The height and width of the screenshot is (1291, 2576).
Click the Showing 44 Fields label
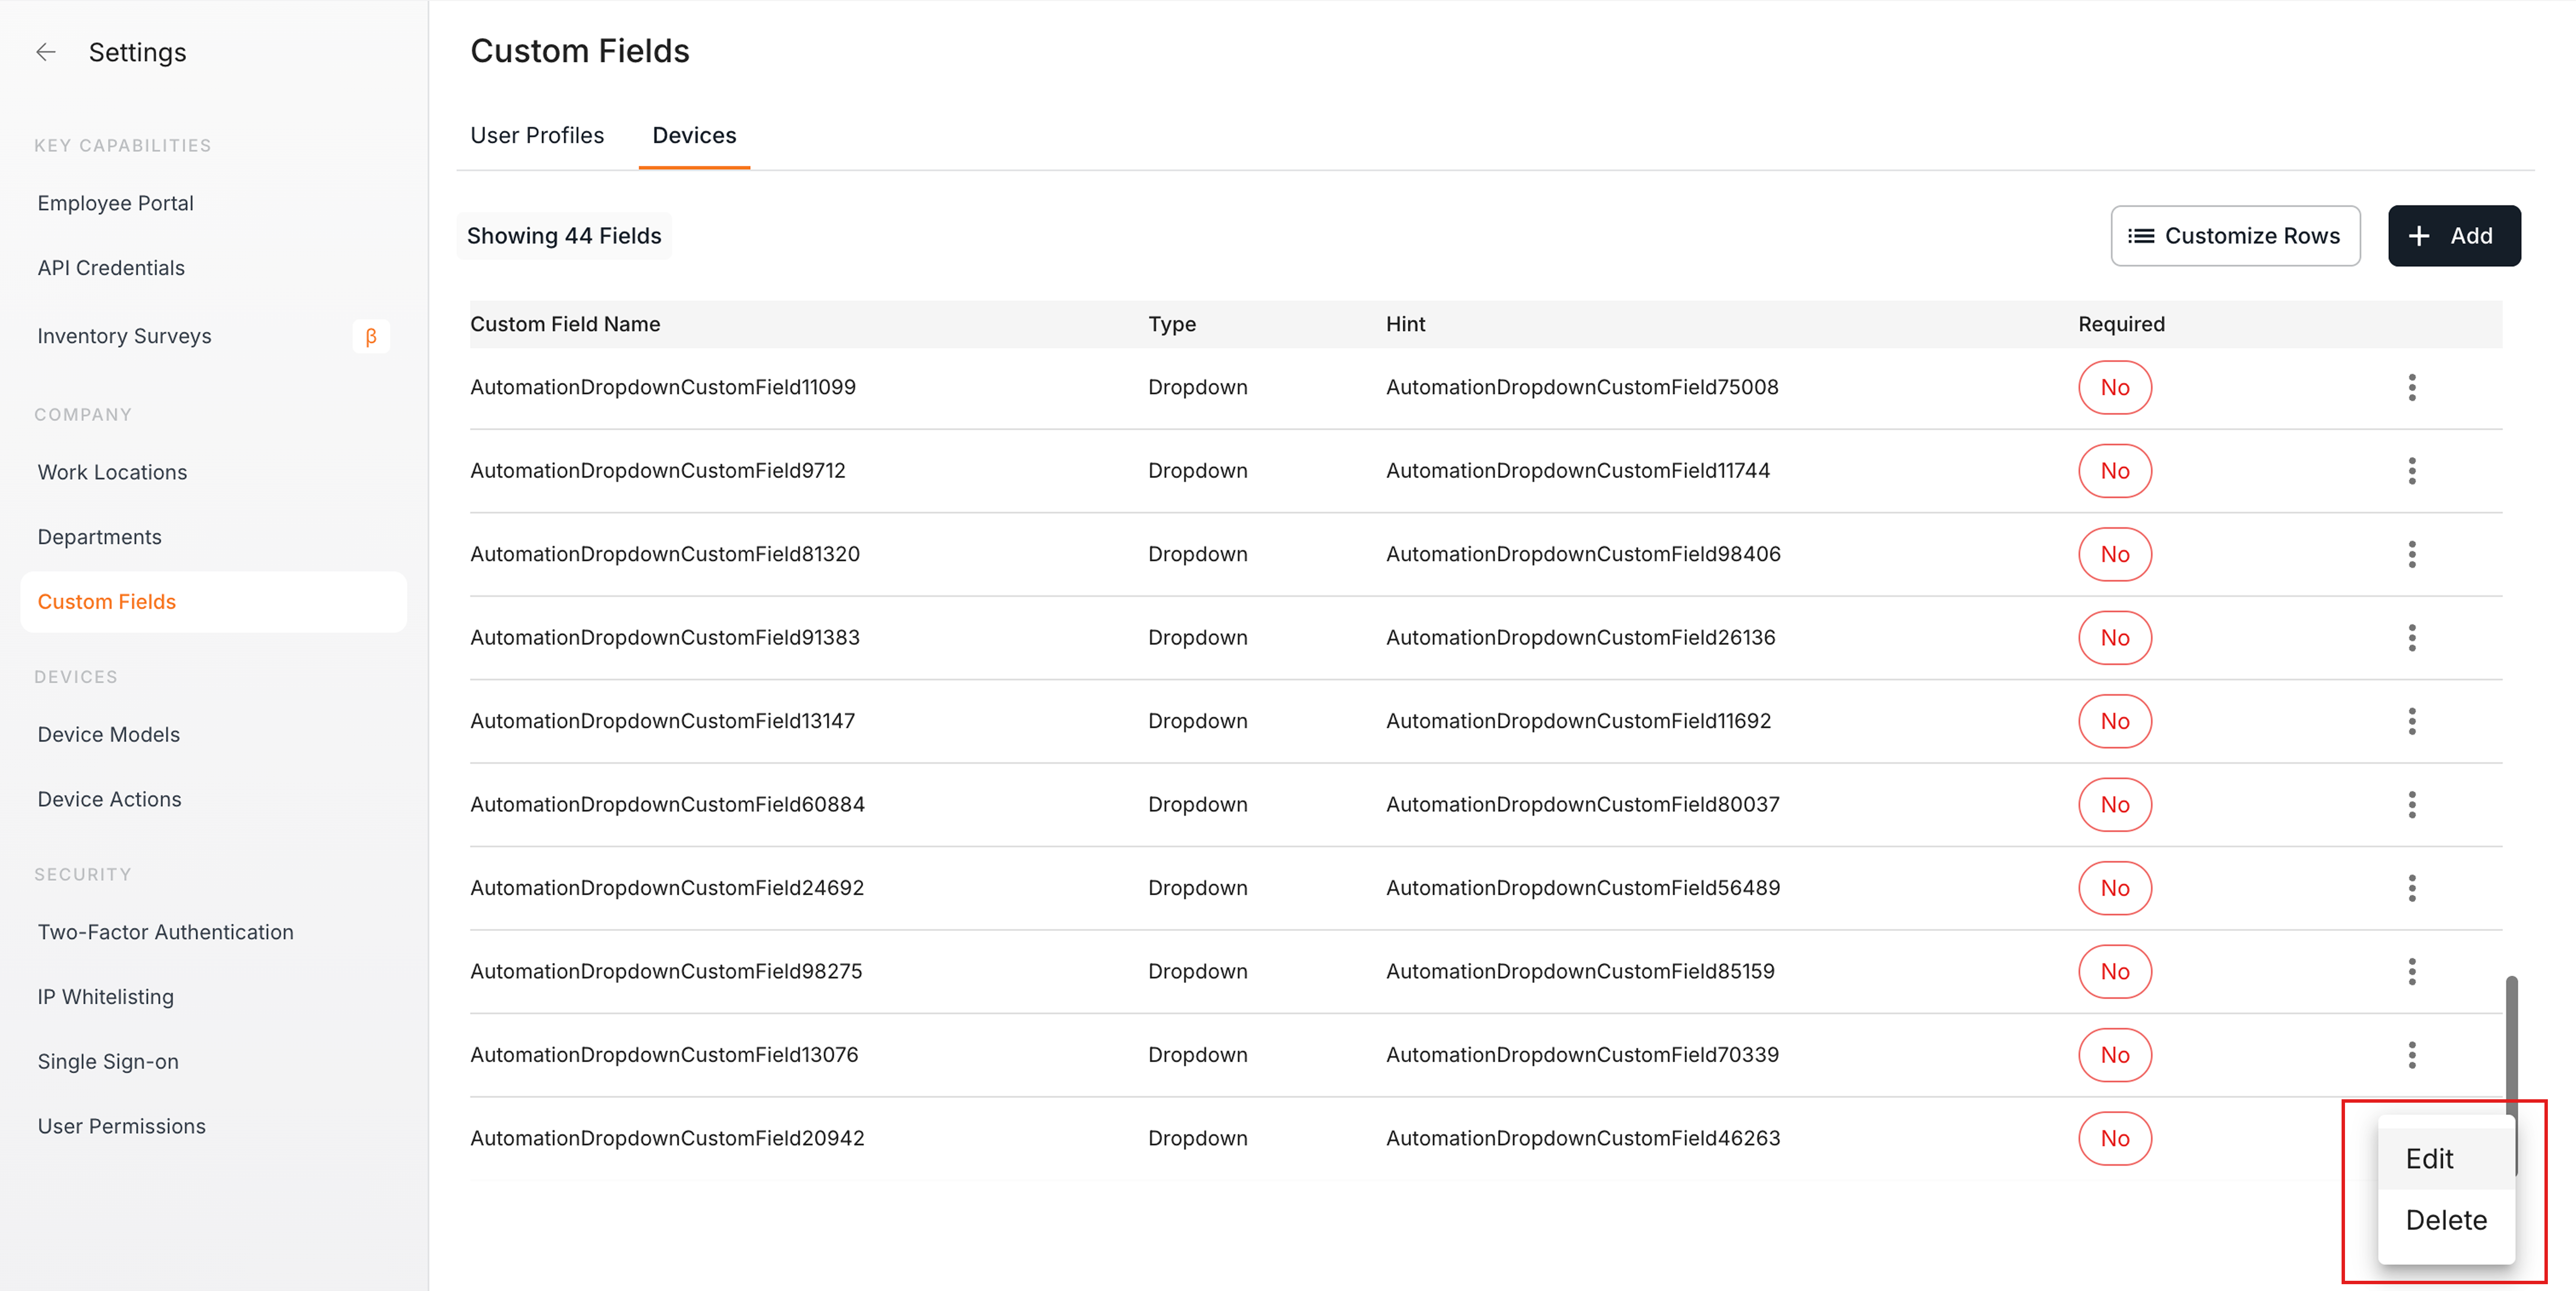click(x=564, y=236)
